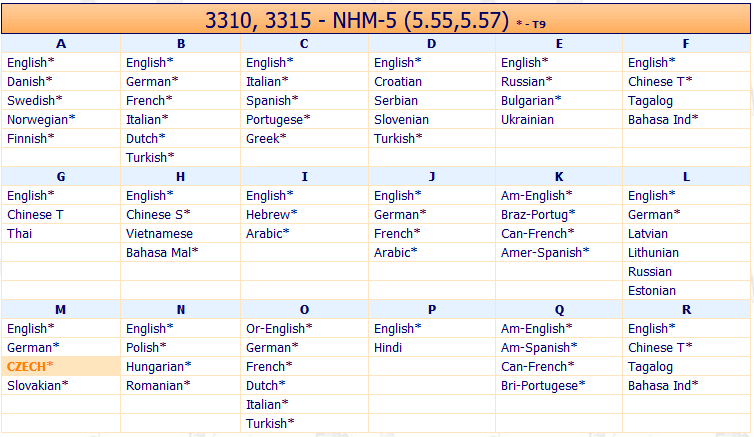Click Bahasa Mal* in group H
Viewport: 754px width, 437px height.
[162, 252]
